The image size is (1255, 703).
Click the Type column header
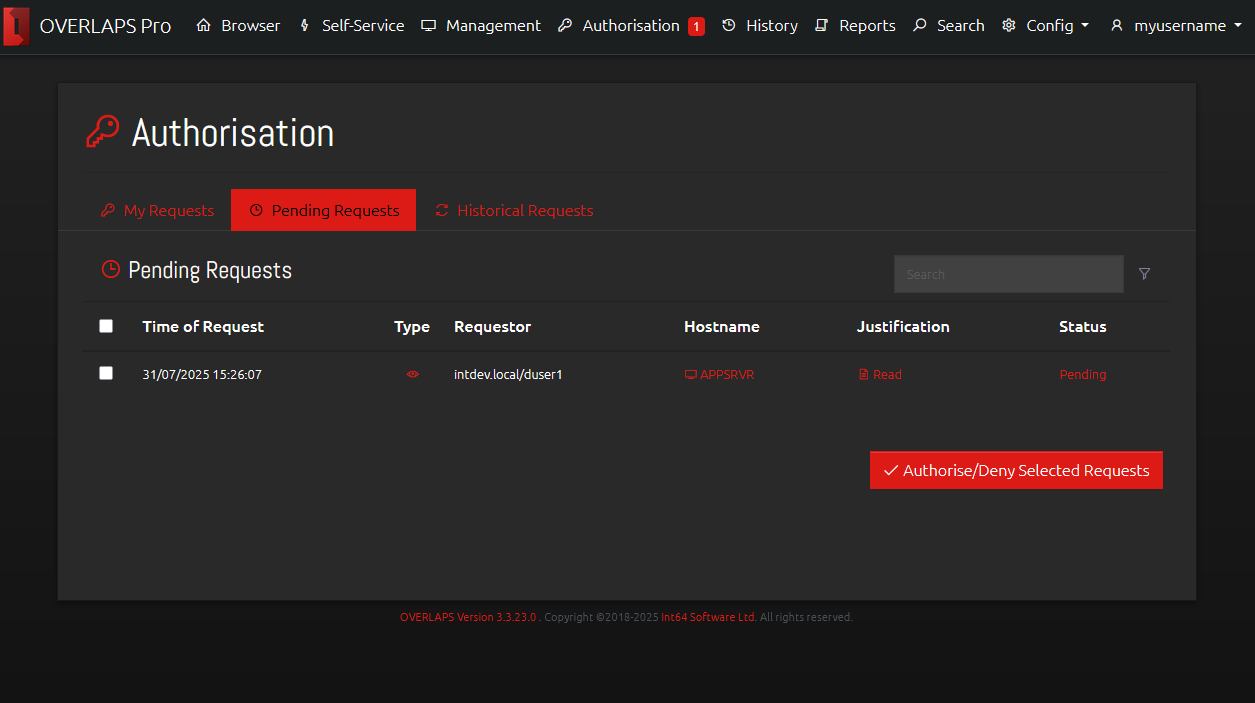[x=412, y=327]
